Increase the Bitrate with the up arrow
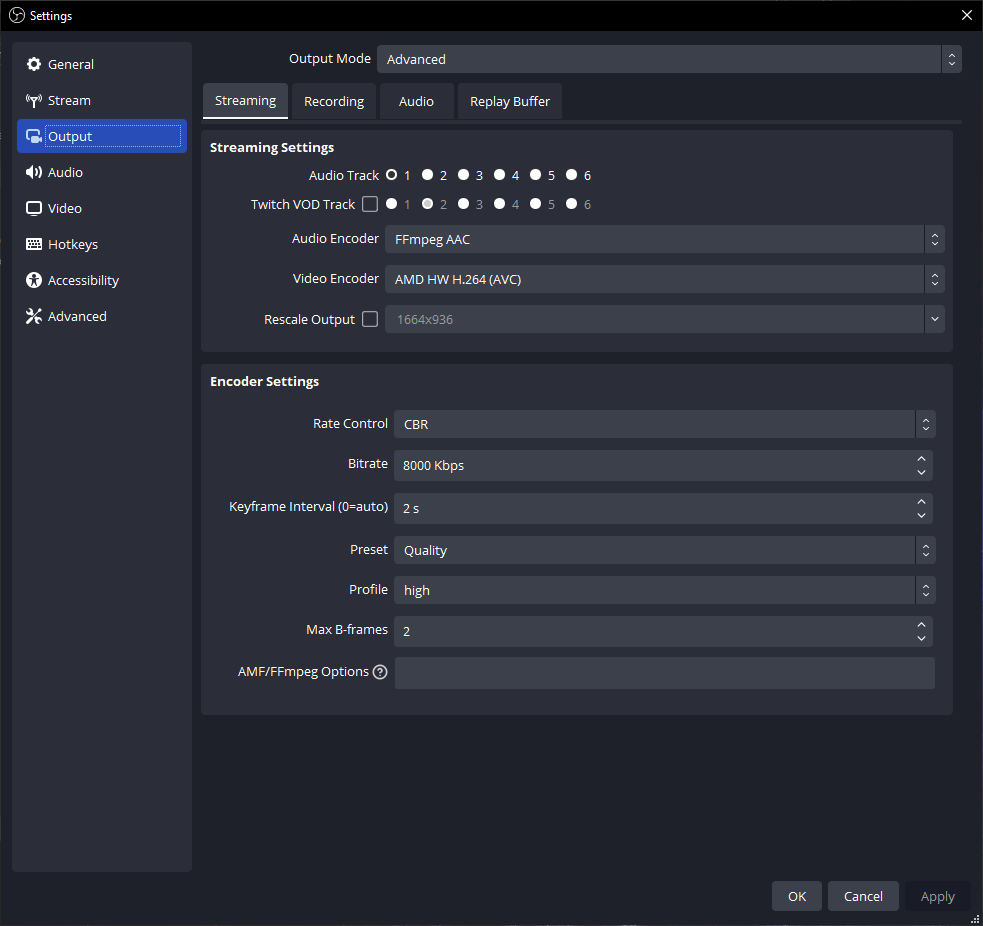The image size is (983, 926). [x=921, y=459]
